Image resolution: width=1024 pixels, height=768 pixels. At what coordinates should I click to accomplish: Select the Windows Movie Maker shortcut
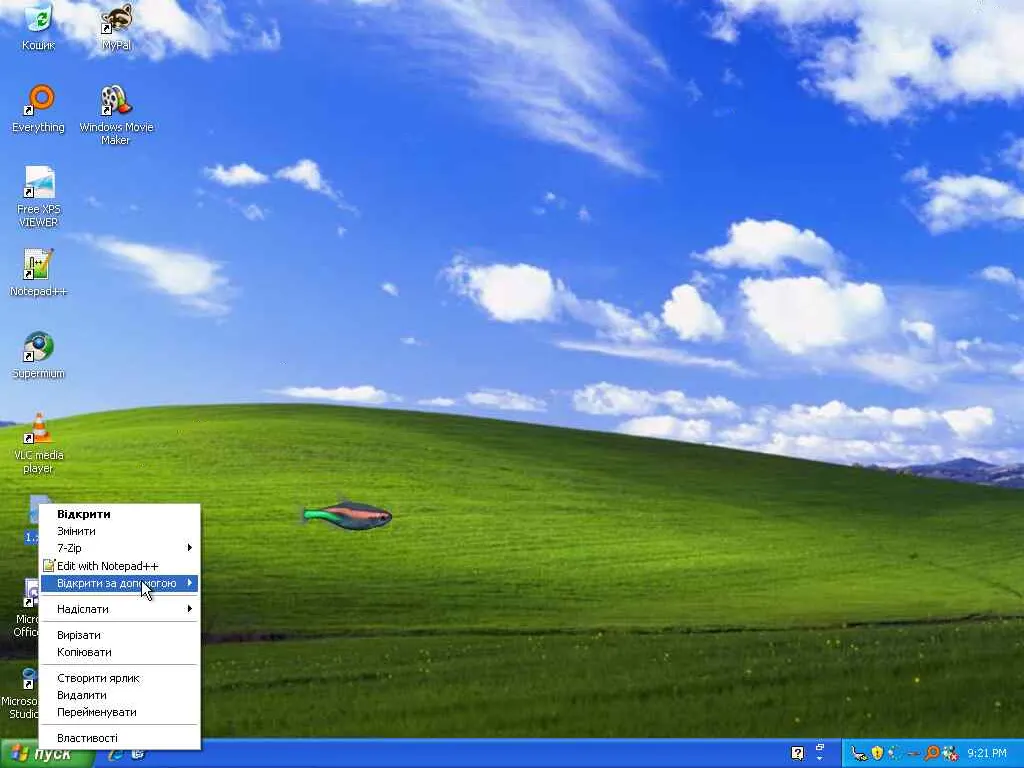click(116, 115)
